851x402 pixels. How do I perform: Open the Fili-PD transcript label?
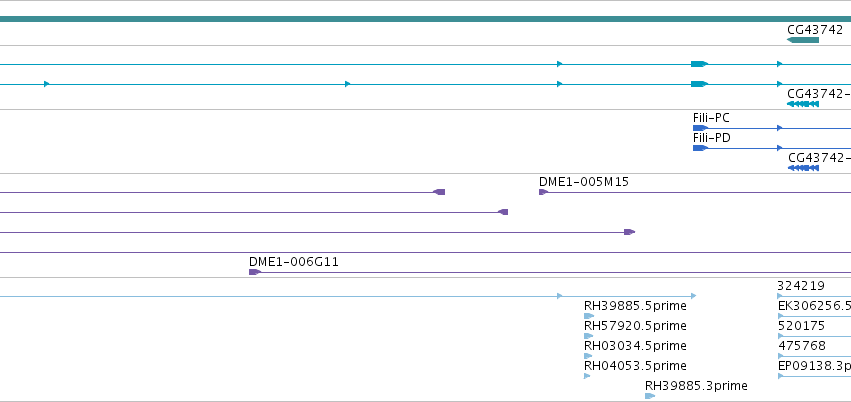(x=712, y=138)
